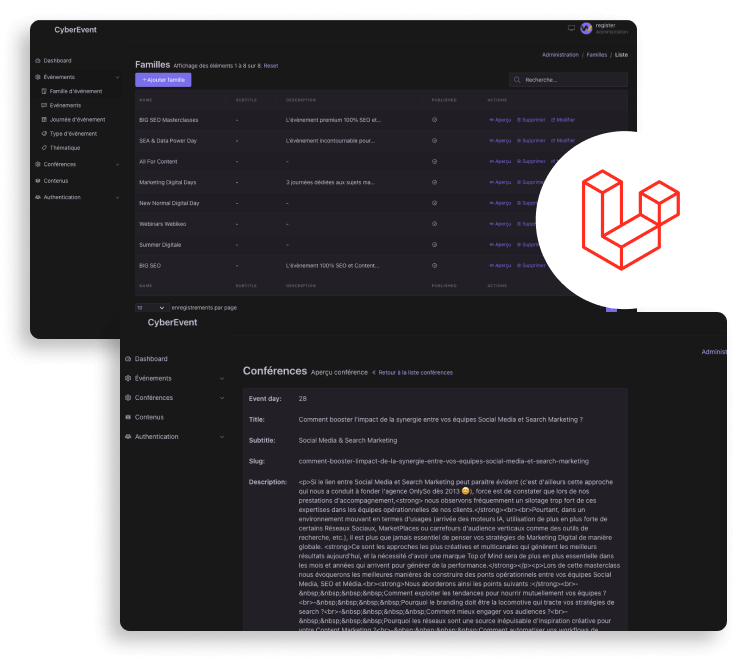Click Aperçu for the BIG SEO row

pos(500,265)
